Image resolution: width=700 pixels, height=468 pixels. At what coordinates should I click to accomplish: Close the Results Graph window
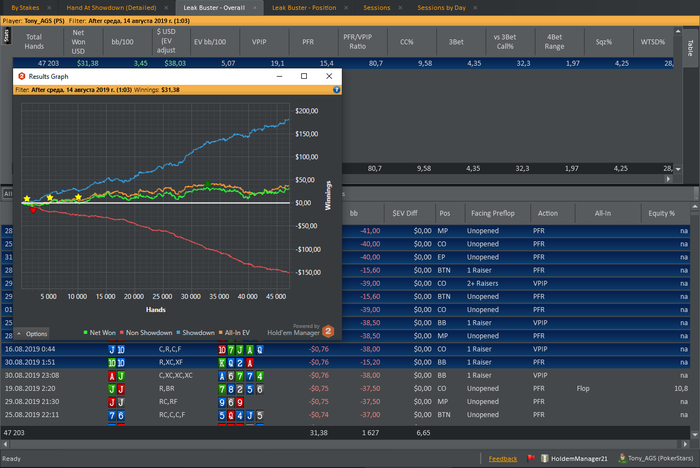[329, 76]
